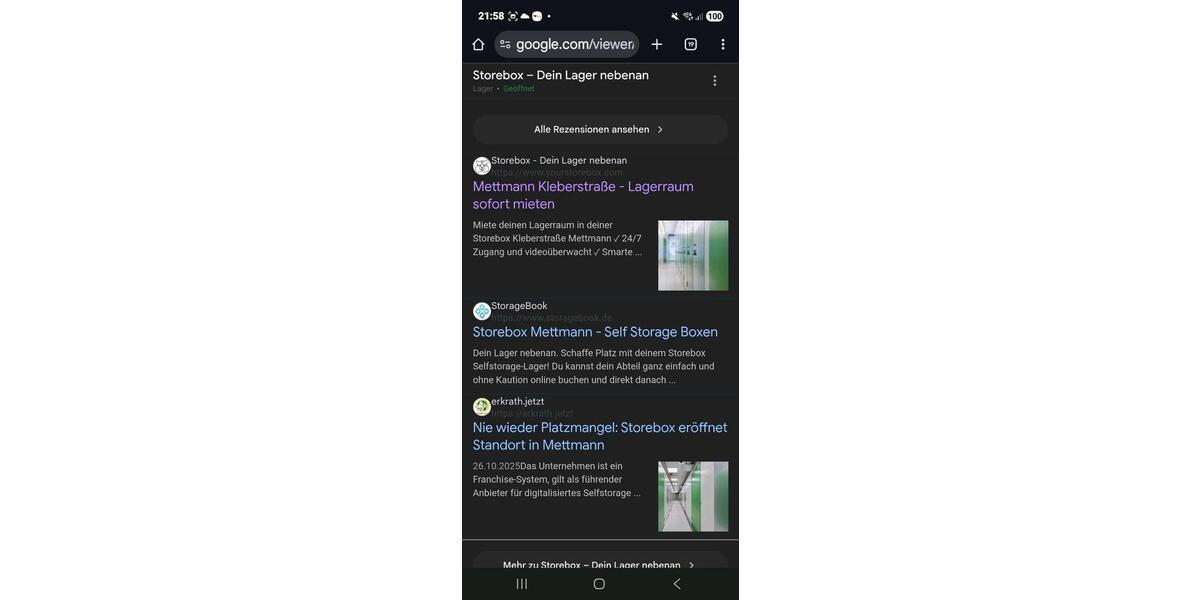Viewport: 1200px width, 600px height.
Task: Open site info icon in address bar
Action: click(505, 44)
